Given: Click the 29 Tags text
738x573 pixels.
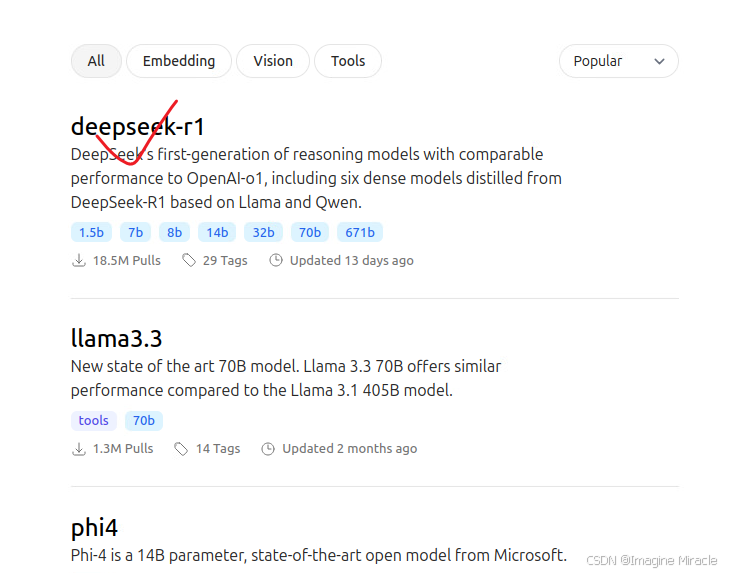Looking at the screenshot, I should (x=225, y=260).
